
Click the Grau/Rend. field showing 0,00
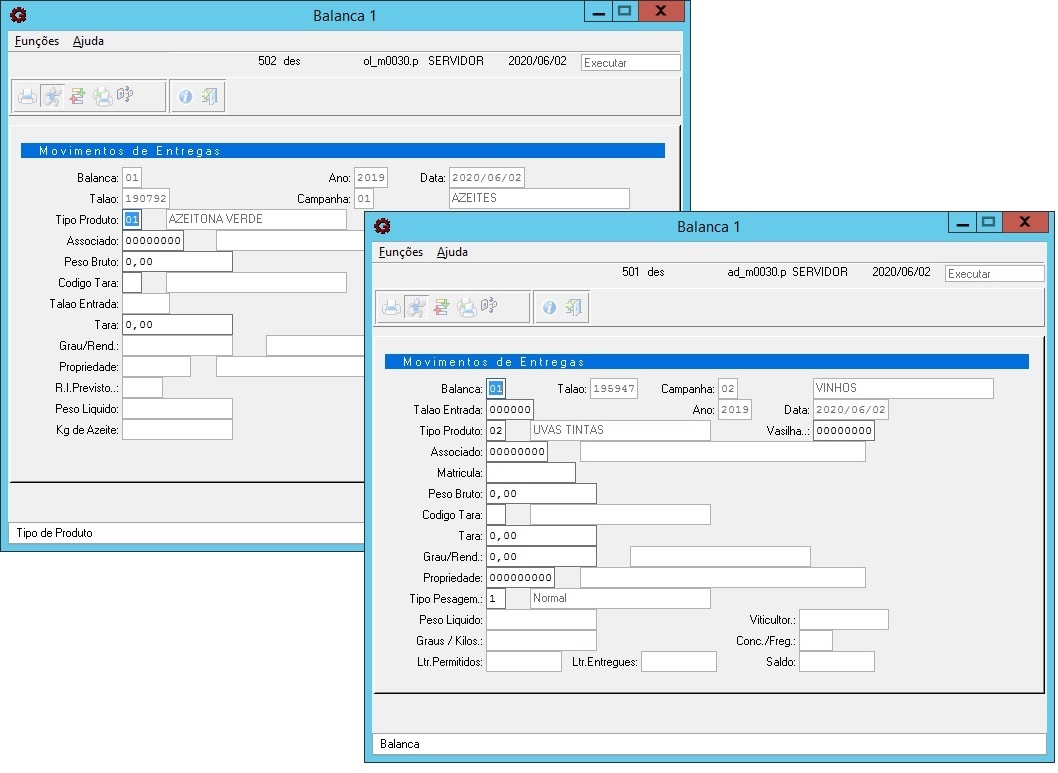pyautogui.click(x=541, y=556)
